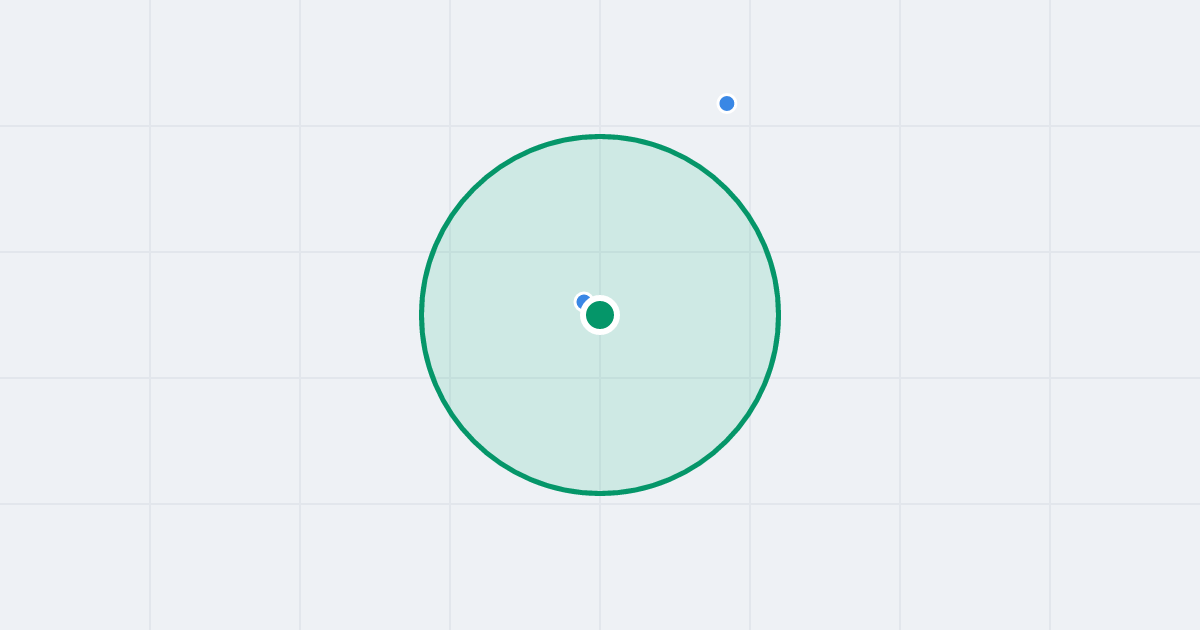Screen dimensions: 1200x630
Task: Click the leftmost point of the green circle outline
Action: [x=422, y=315]
